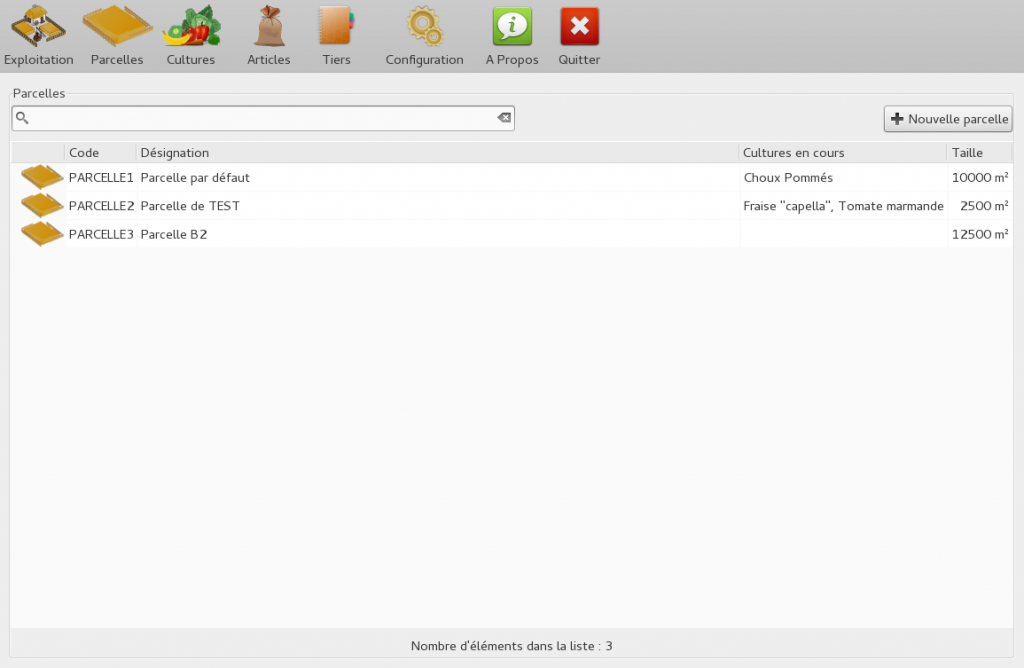The height and width of the screenshot is (668, 1024).
Task: Focus the Parcelles search input field
Action: 263,118
